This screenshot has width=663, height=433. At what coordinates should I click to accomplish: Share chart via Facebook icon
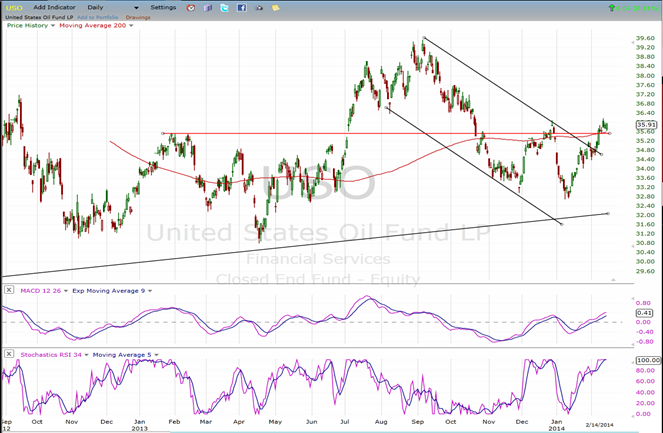[x=242, y=7]
